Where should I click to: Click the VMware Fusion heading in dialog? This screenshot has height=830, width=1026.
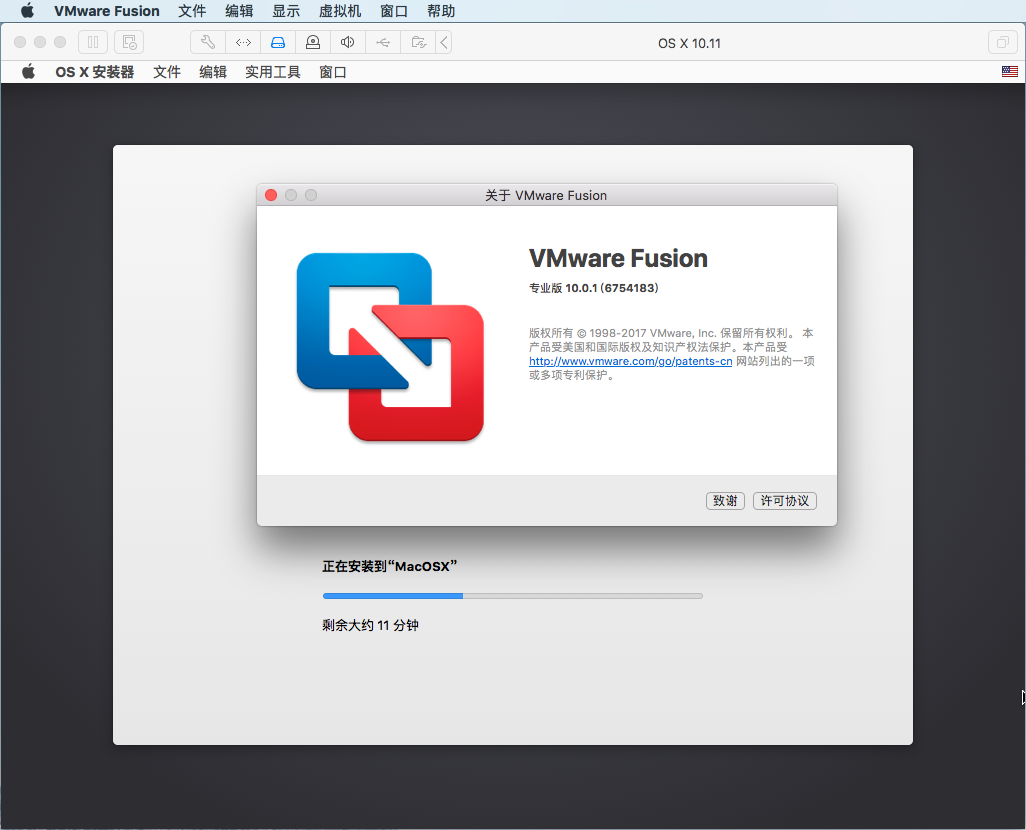pyautogui.click(x=618, y=259)
